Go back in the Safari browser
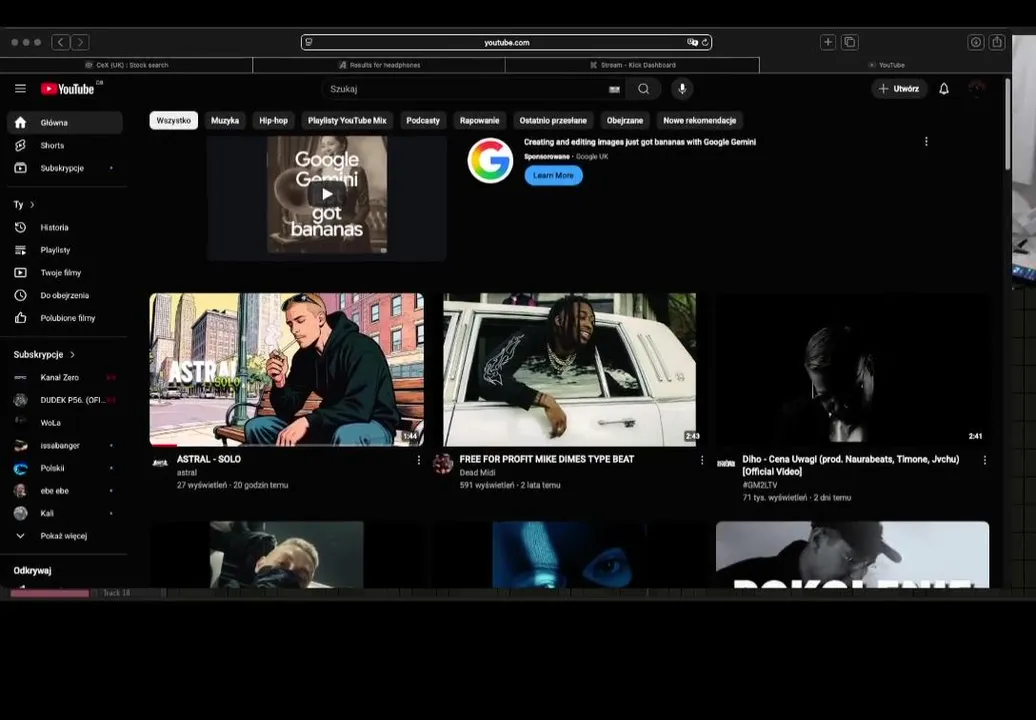This screenshot has height=720, width=1036. pyautogui.click(x=61, y=42)
